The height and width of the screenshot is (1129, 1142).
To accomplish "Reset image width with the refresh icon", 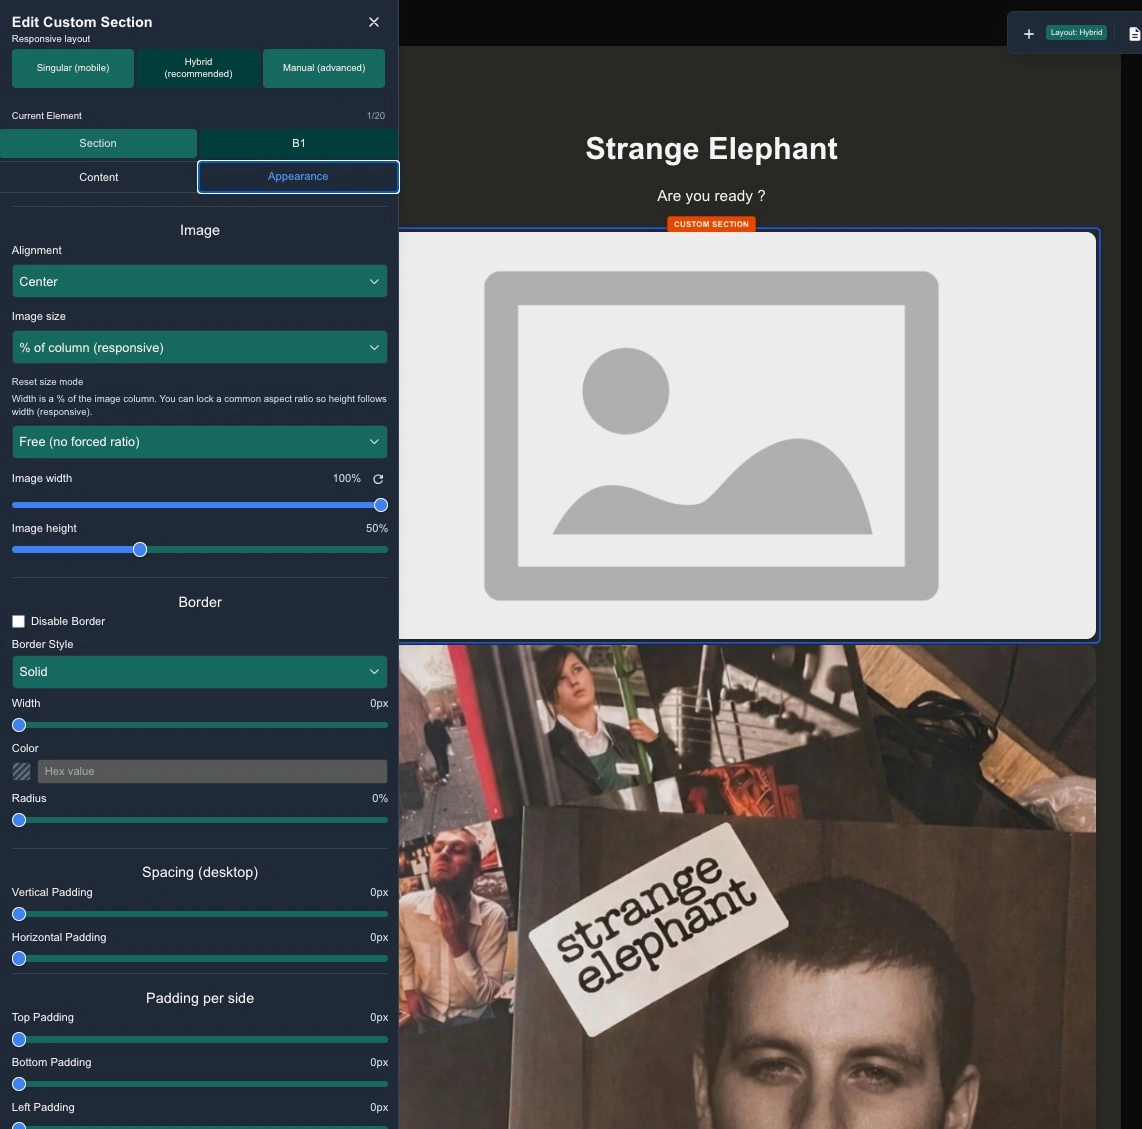I will point(378,479).
